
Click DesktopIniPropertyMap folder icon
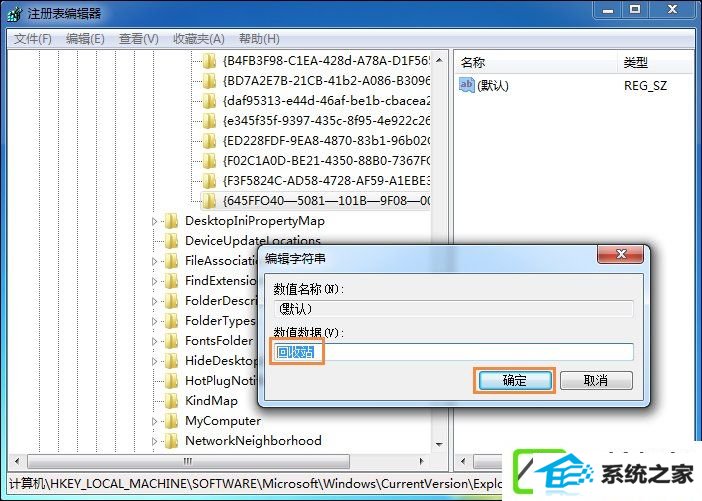[x=171, y=221]
